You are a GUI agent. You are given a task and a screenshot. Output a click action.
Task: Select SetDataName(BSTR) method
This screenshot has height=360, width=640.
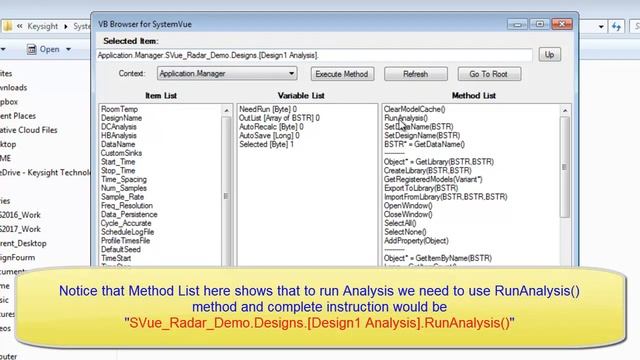(418, 127)
